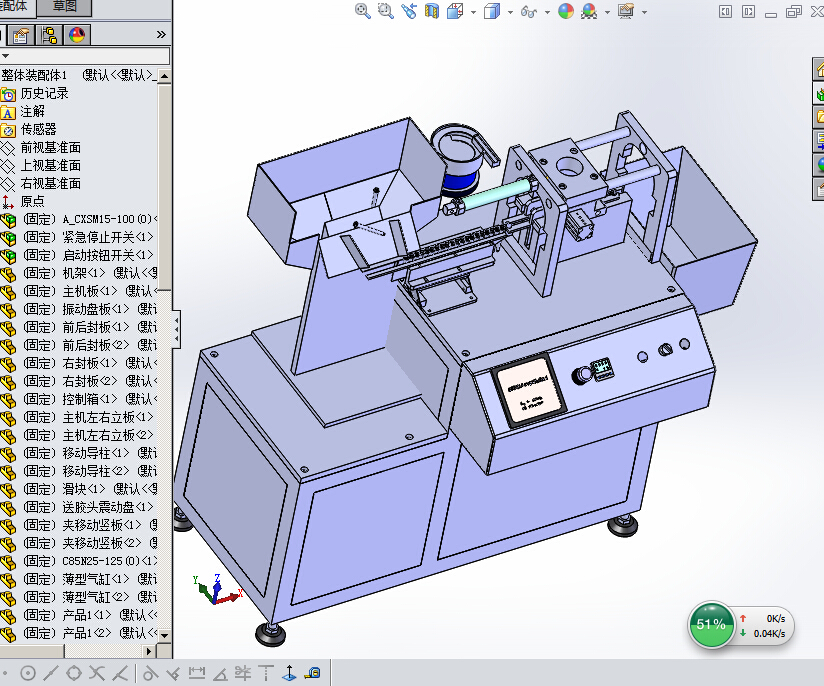Image resolution: width=824 pixels, height=686 pixels.
Task: Toggle the Section View tool
Action: [x=432, y=11]
